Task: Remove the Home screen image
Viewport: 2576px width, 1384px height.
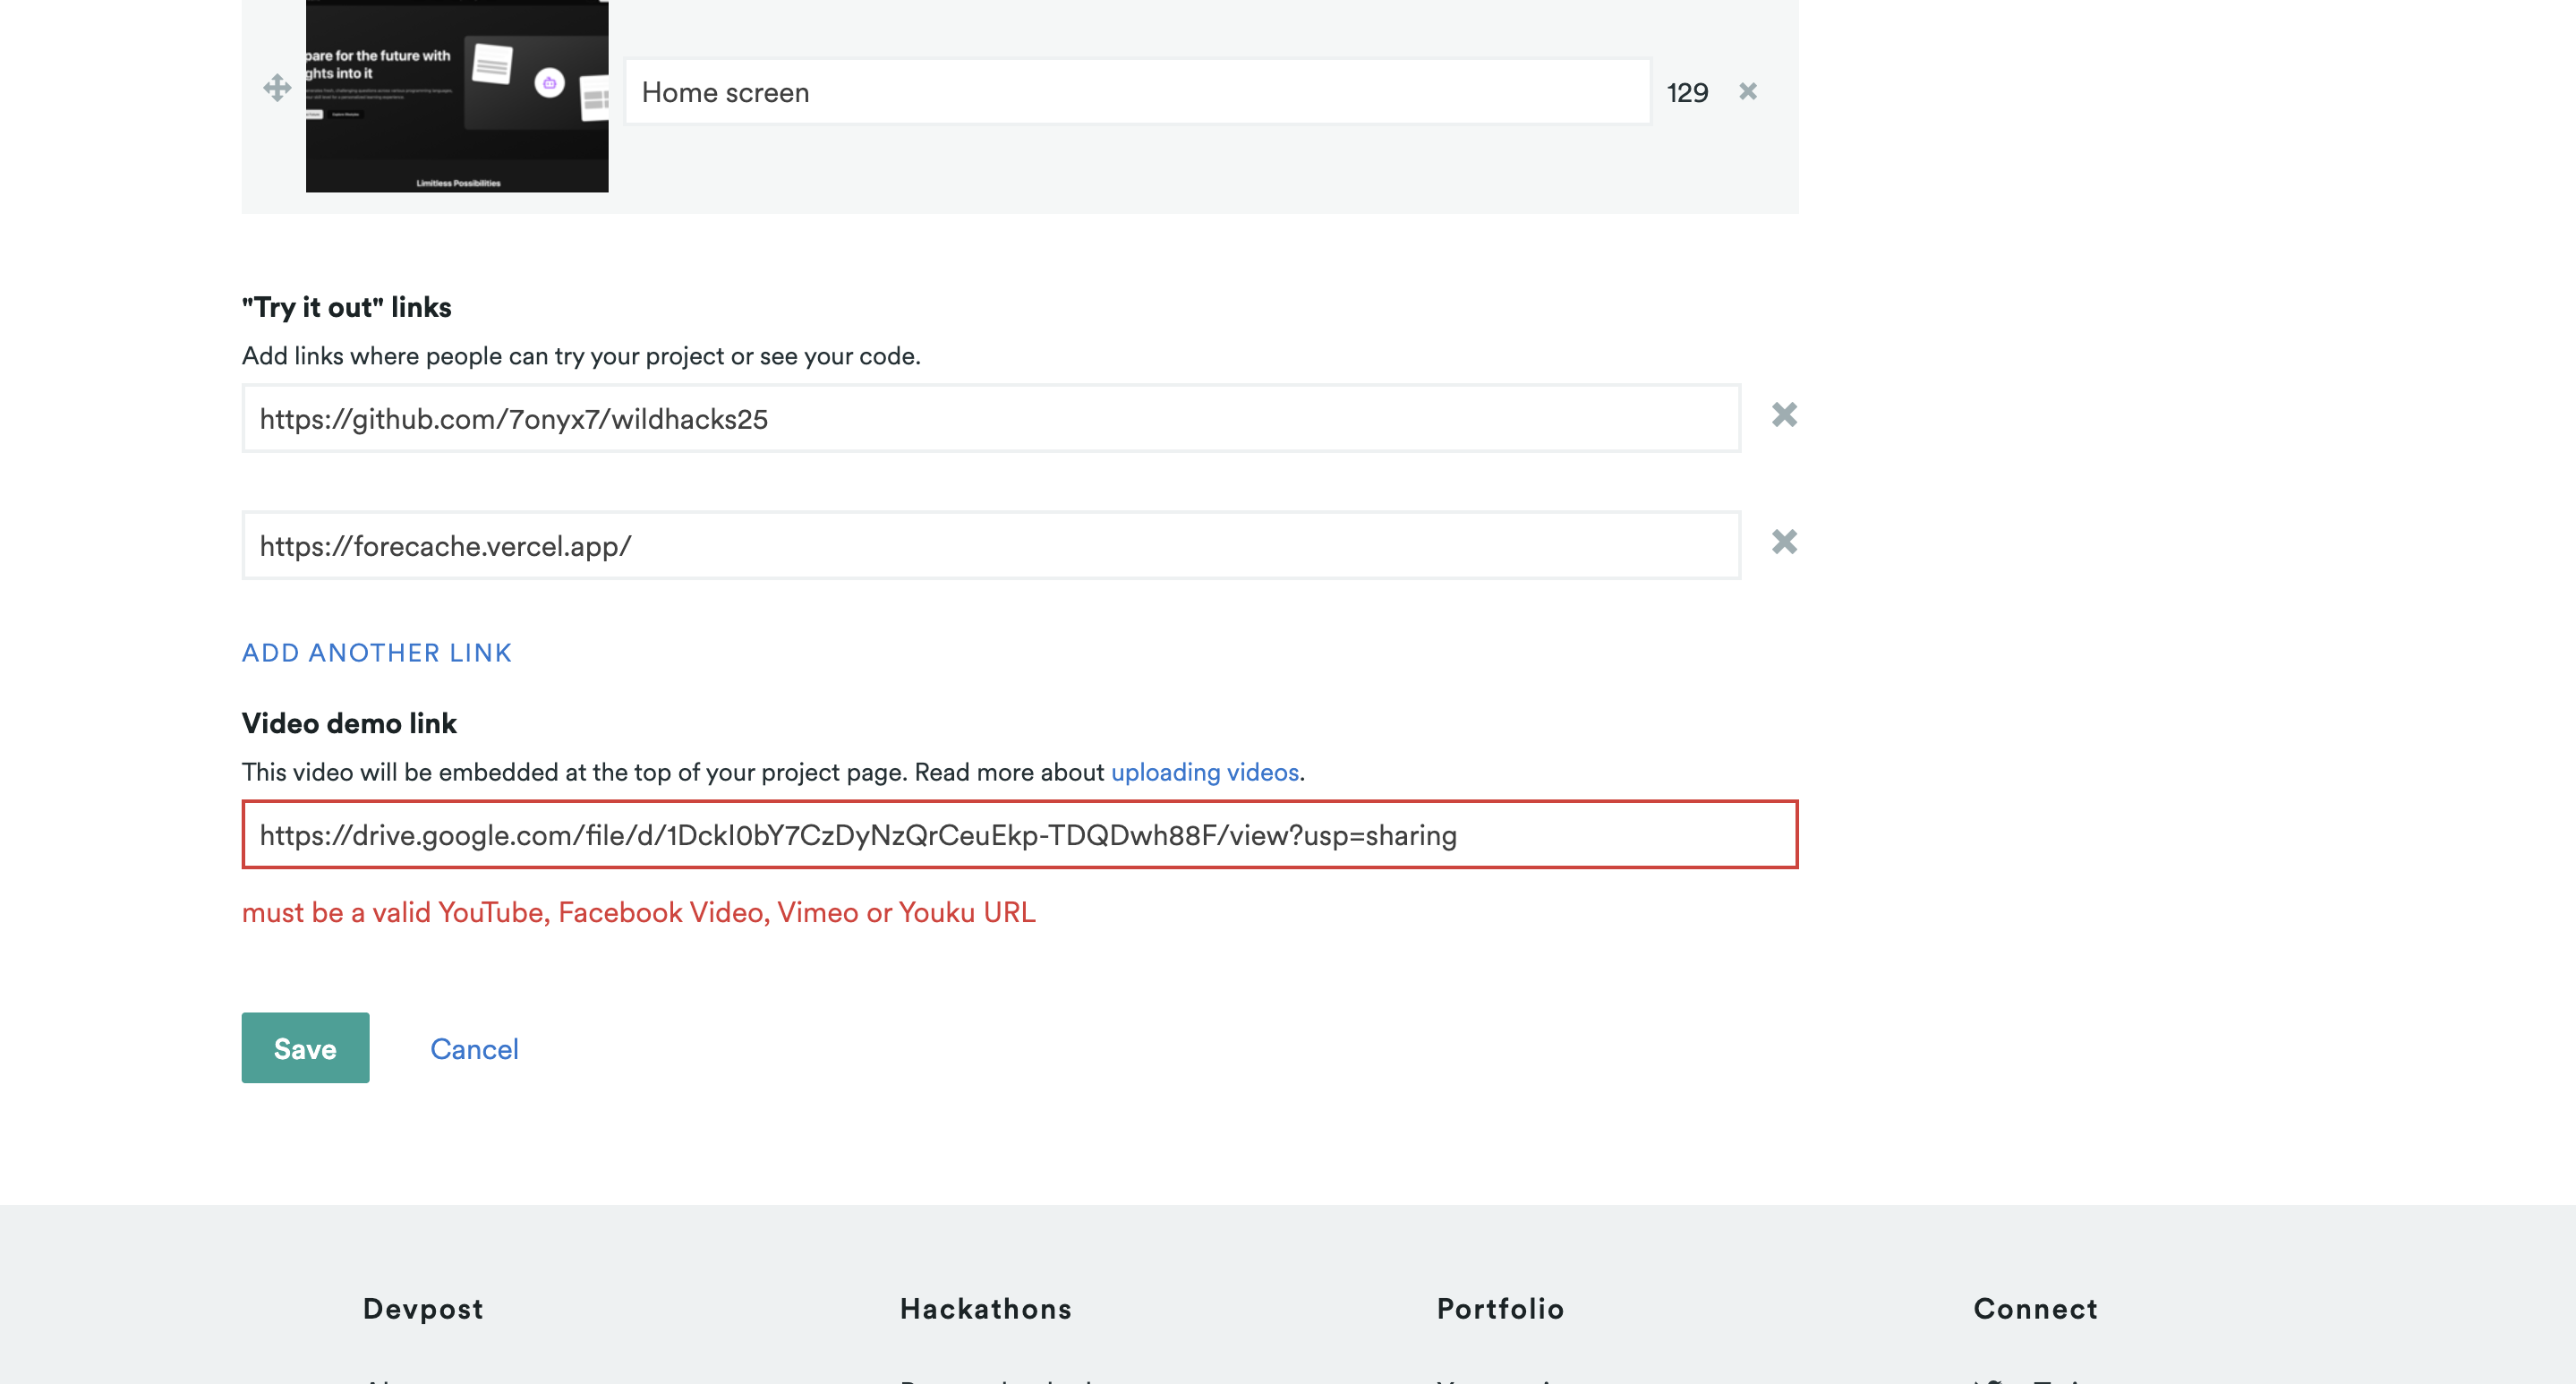Action: coord(1747,92)
